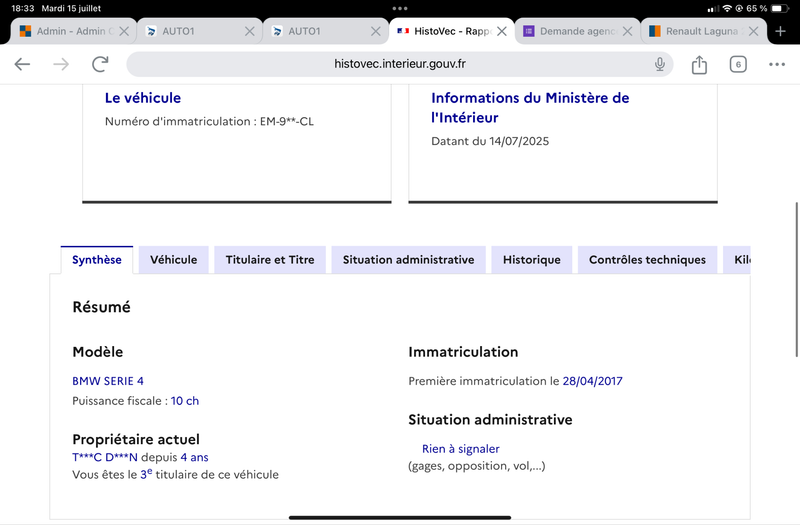Click the first registration date 28/04/2017
Viewport: 800px width, 525px height.
[592, 381]
